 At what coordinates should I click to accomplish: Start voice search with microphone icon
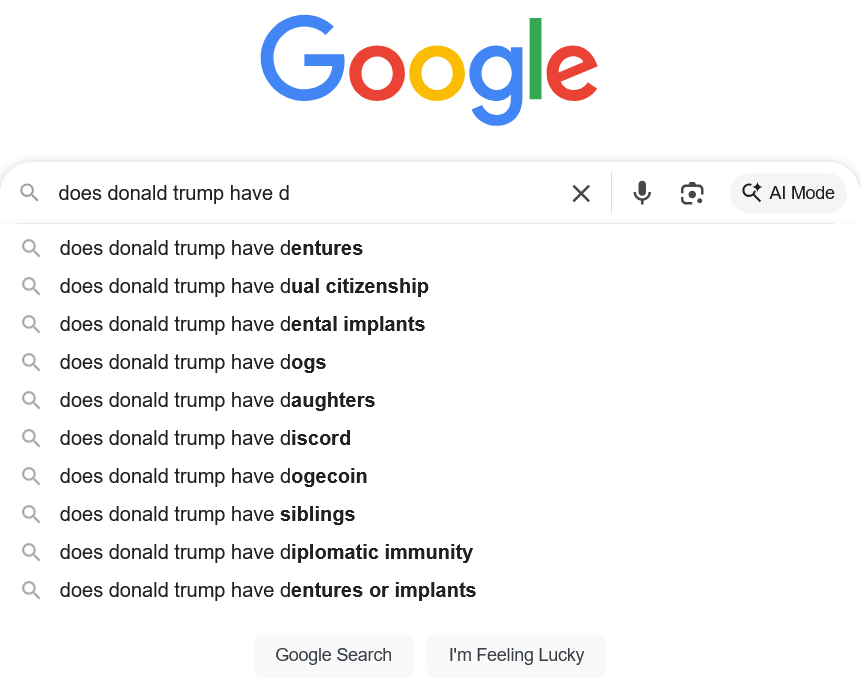[x=642, y=193]
